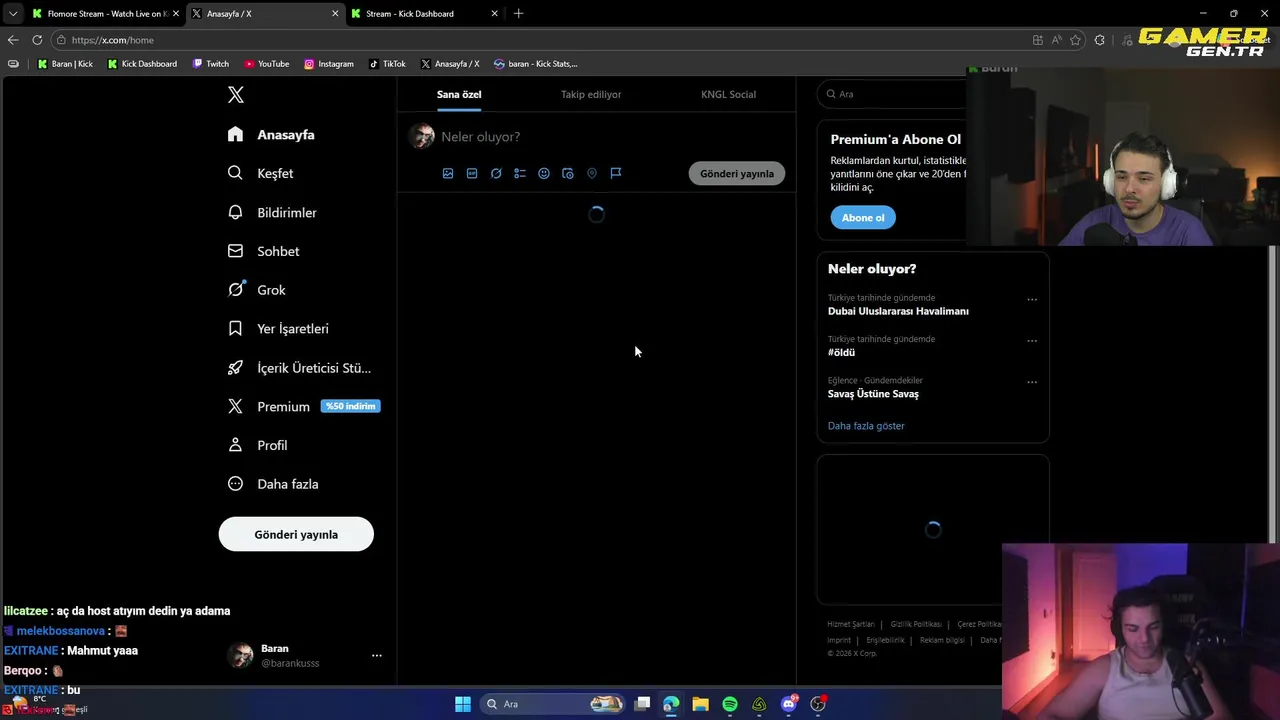The height and width of the screenshot is (720, 1280).
Task: Open the emoji picker
Action: point(544,173)
